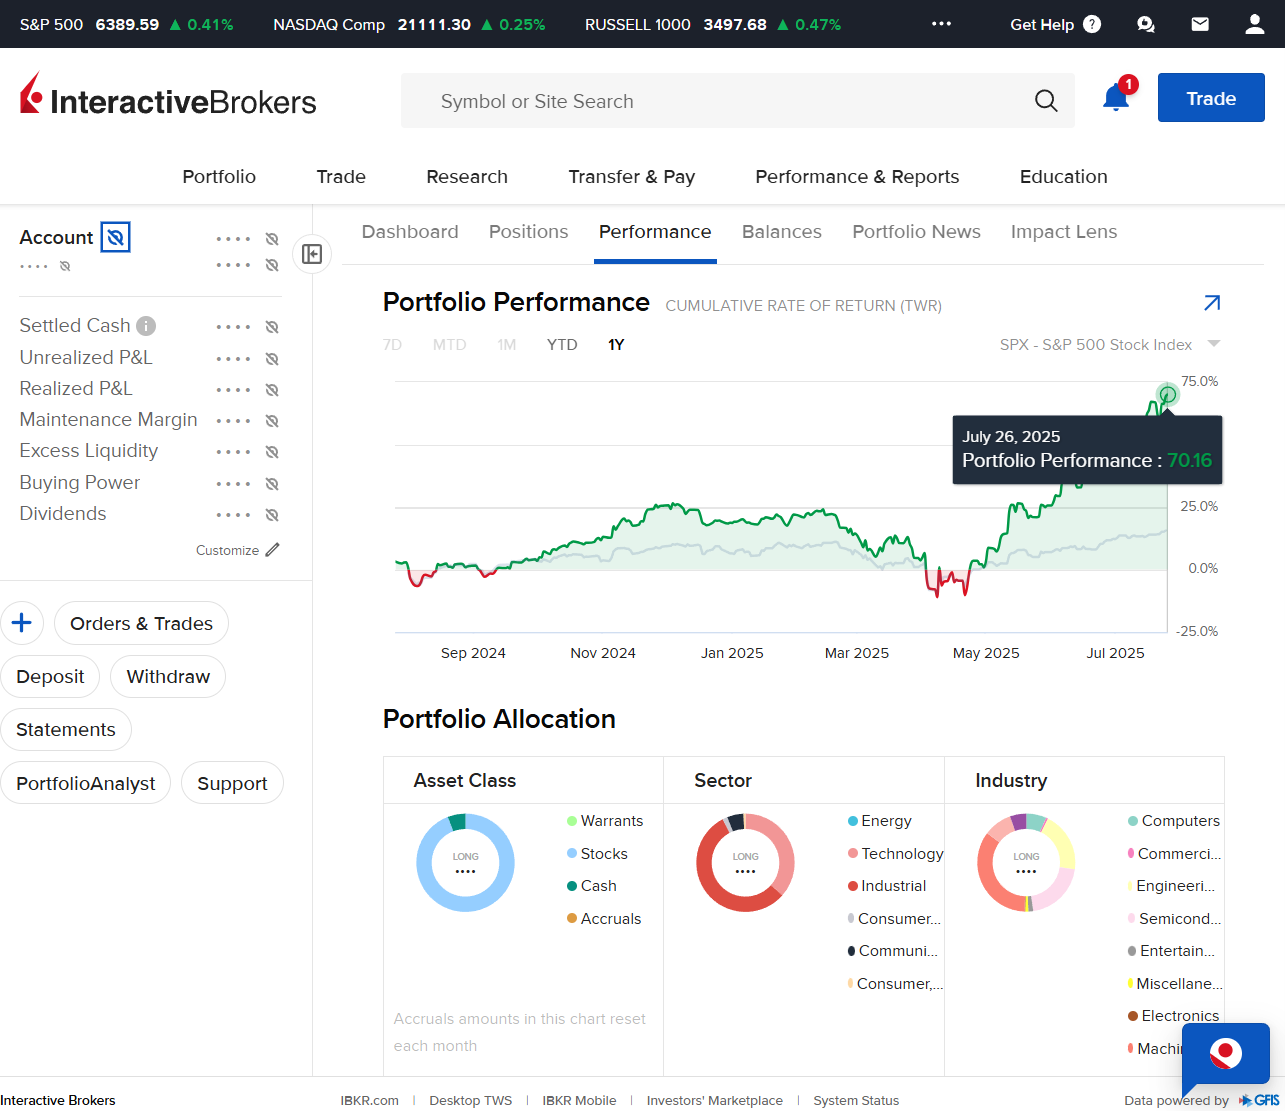This screenshot has height=1111, width=1285.
Task: Open Statements
Action: [66, 730]
